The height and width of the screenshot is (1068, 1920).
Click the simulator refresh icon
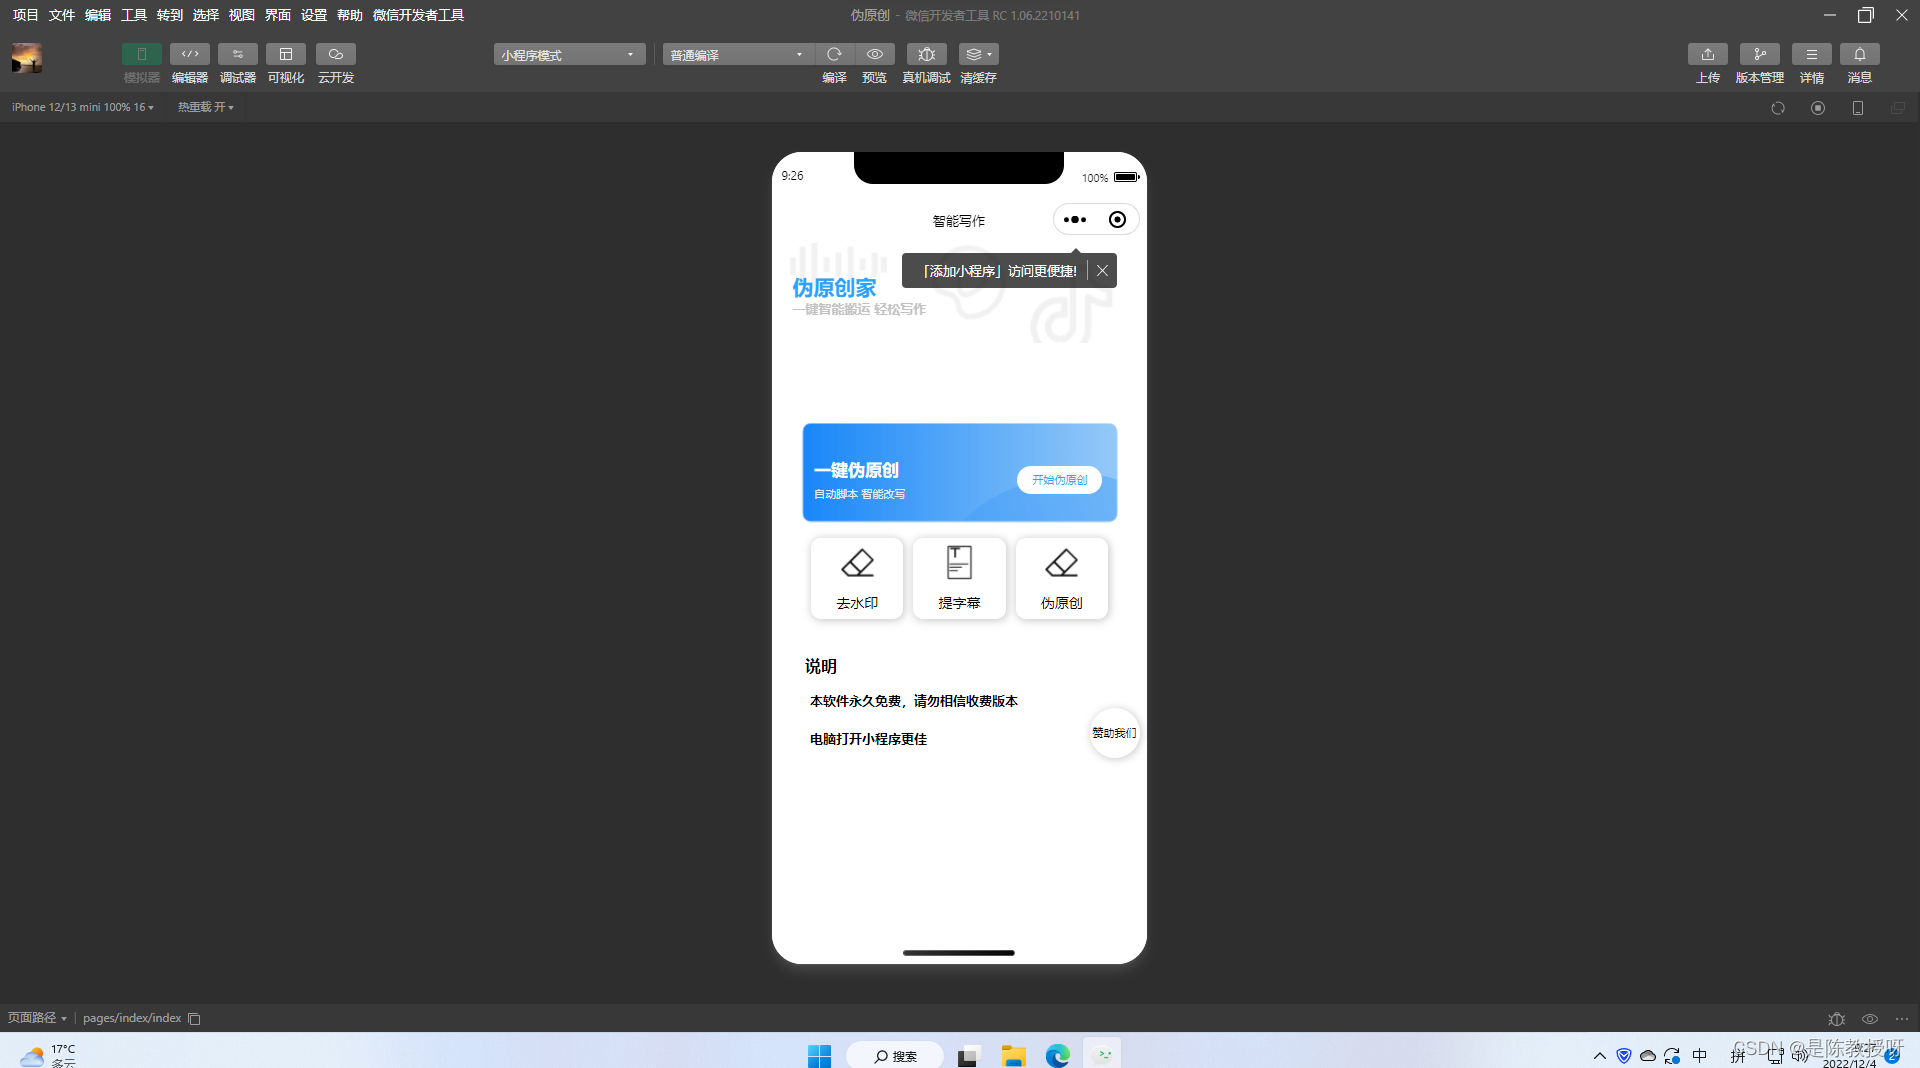[1778, 108]
